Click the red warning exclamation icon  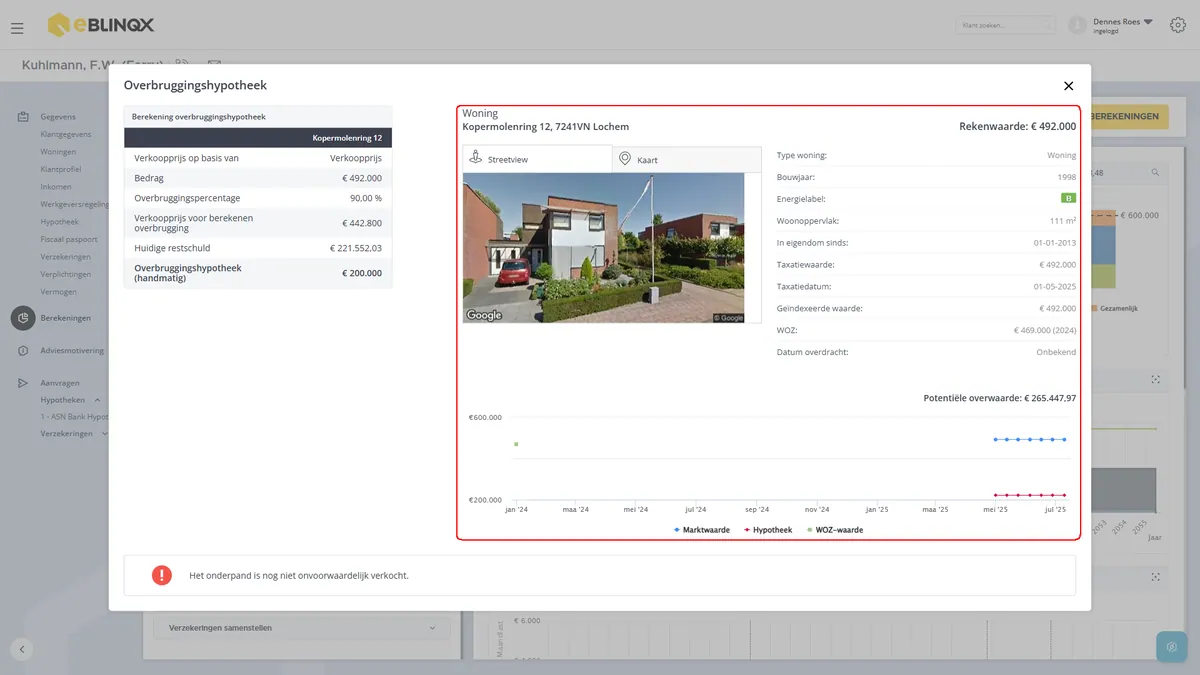point(161,575)
